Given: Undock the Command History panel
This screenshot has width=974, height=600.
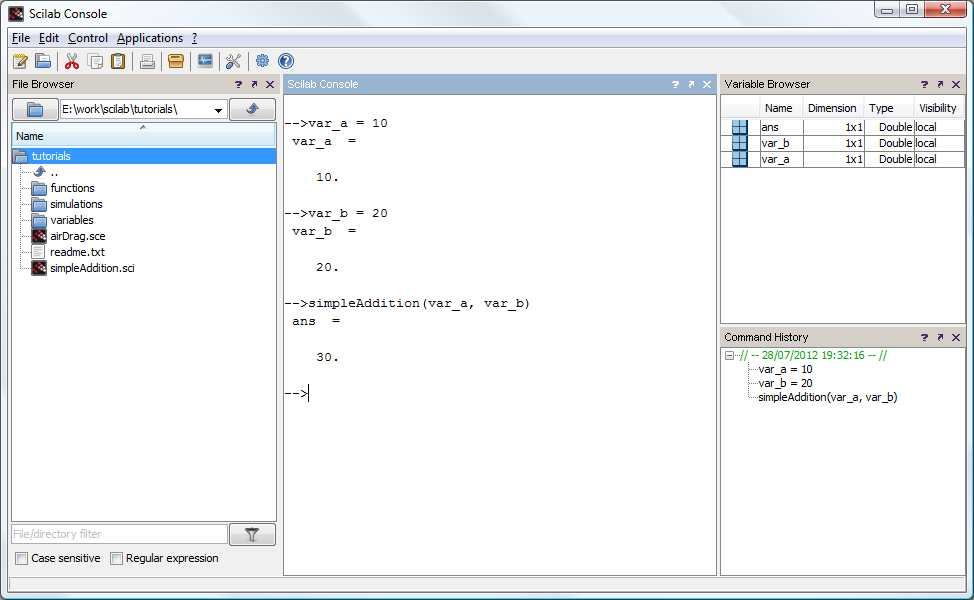Looking at the screenshot, I should 940,337.
